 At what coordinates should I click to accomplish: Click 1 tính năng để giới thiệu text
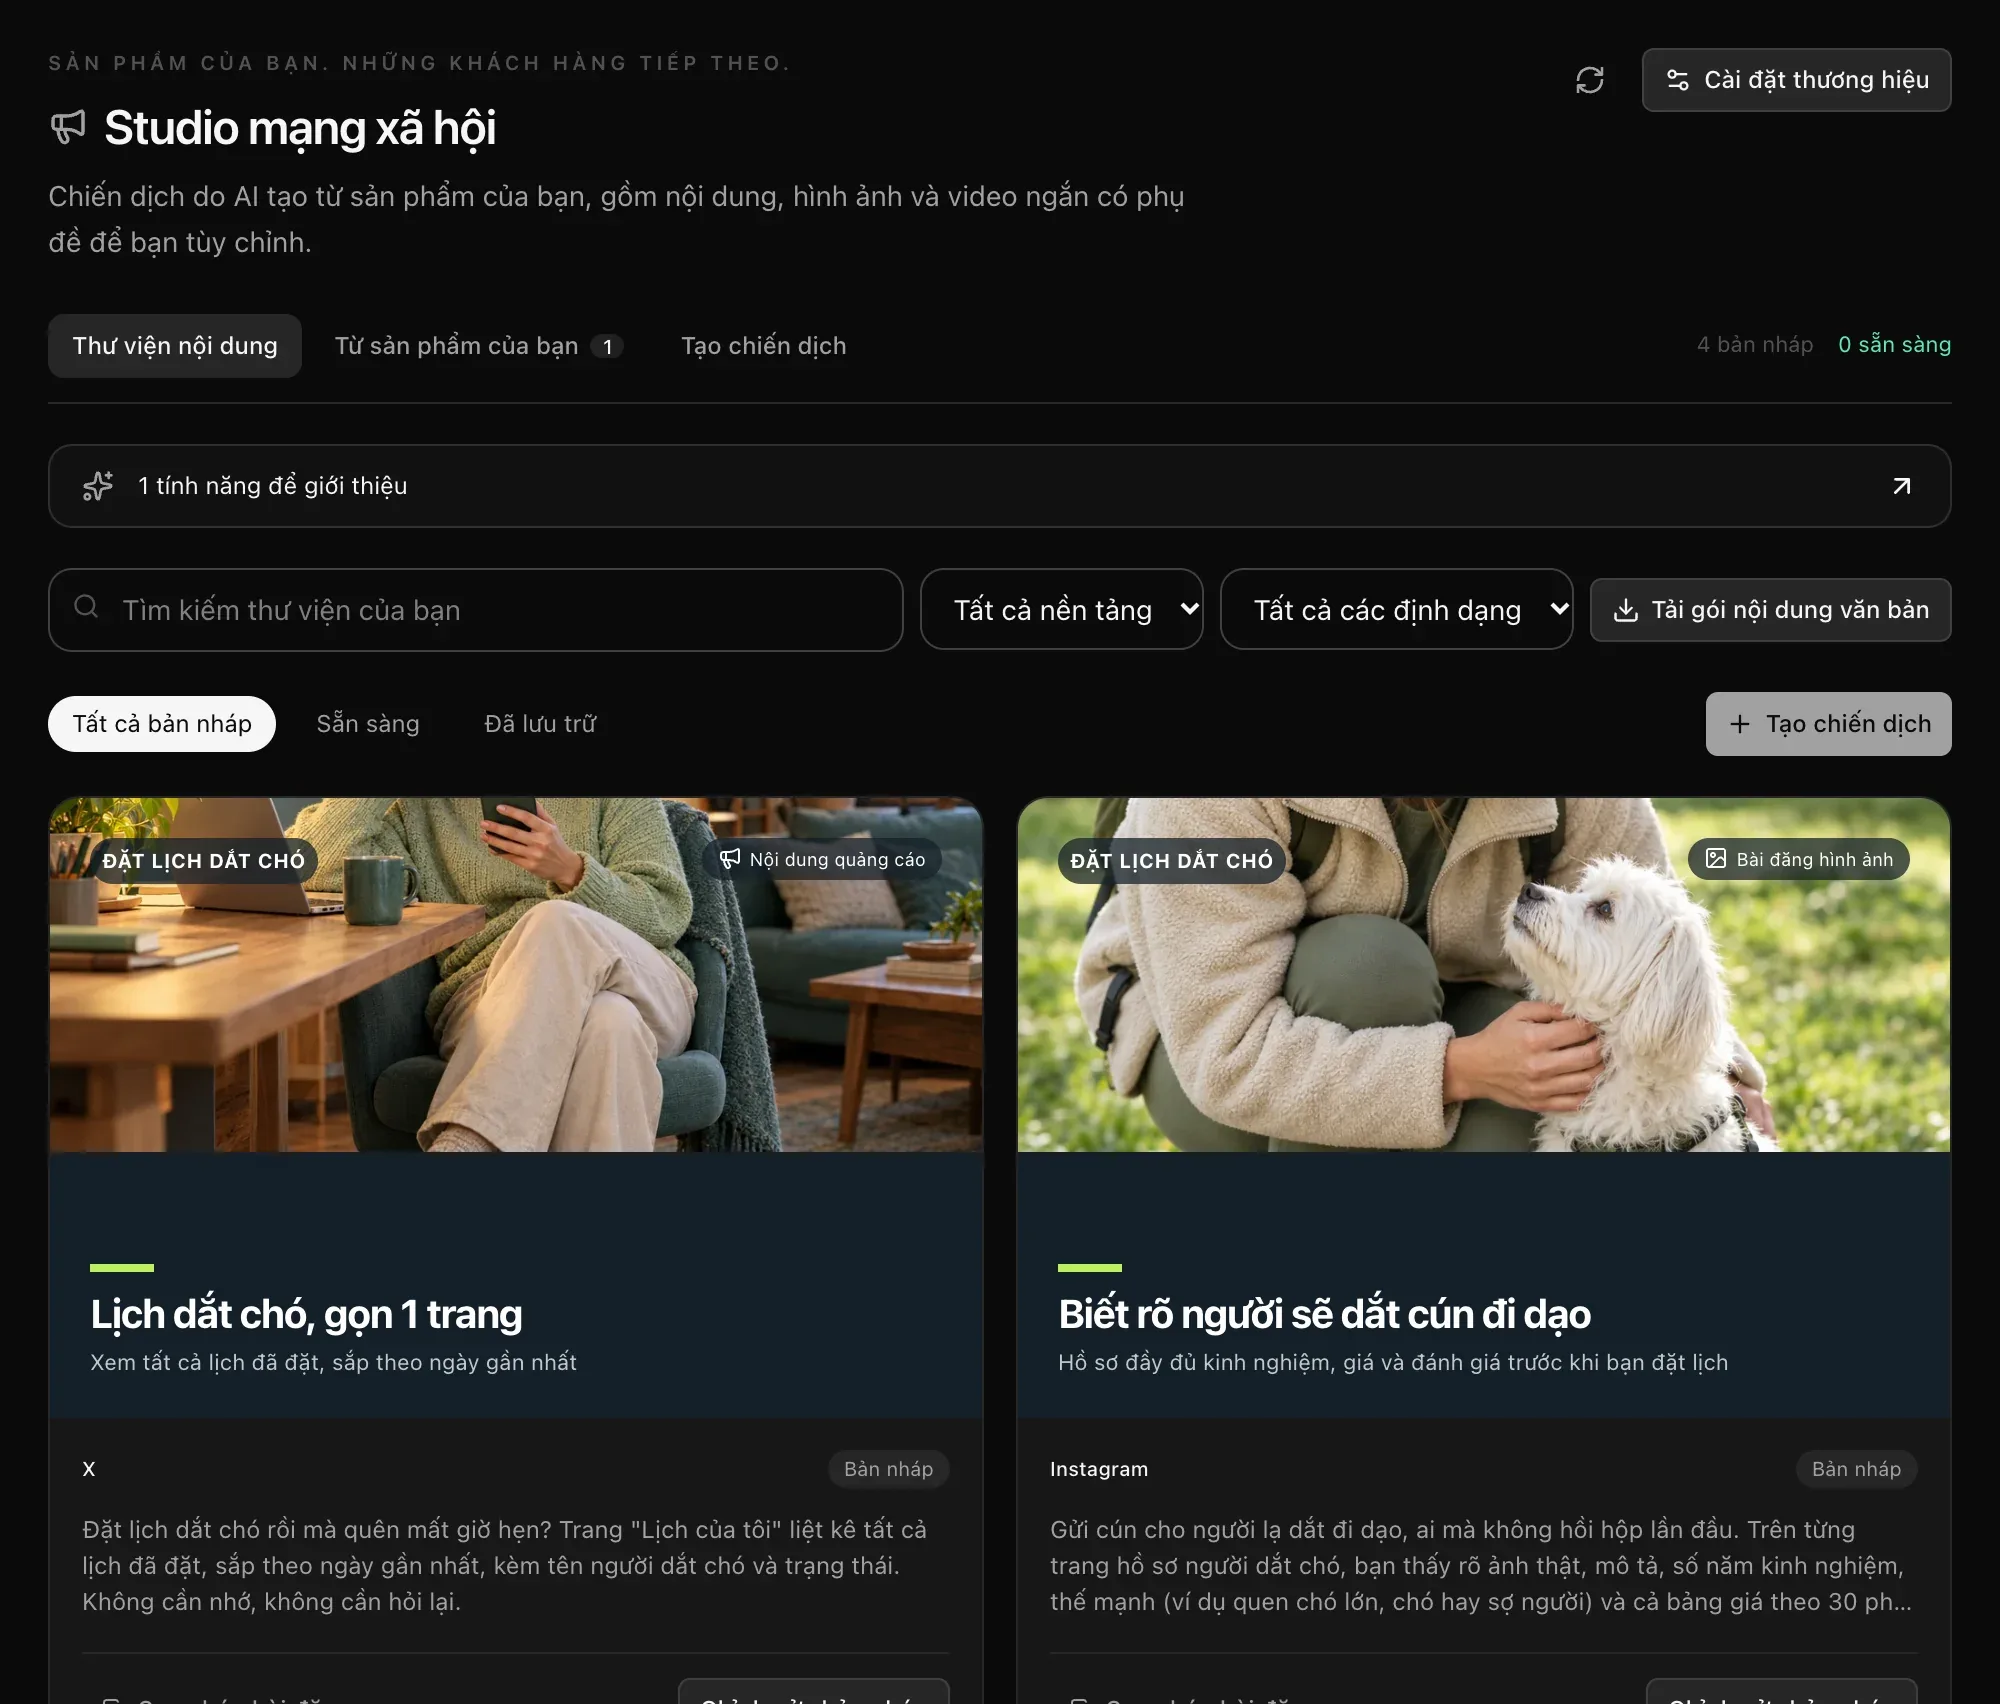point(272,486)
